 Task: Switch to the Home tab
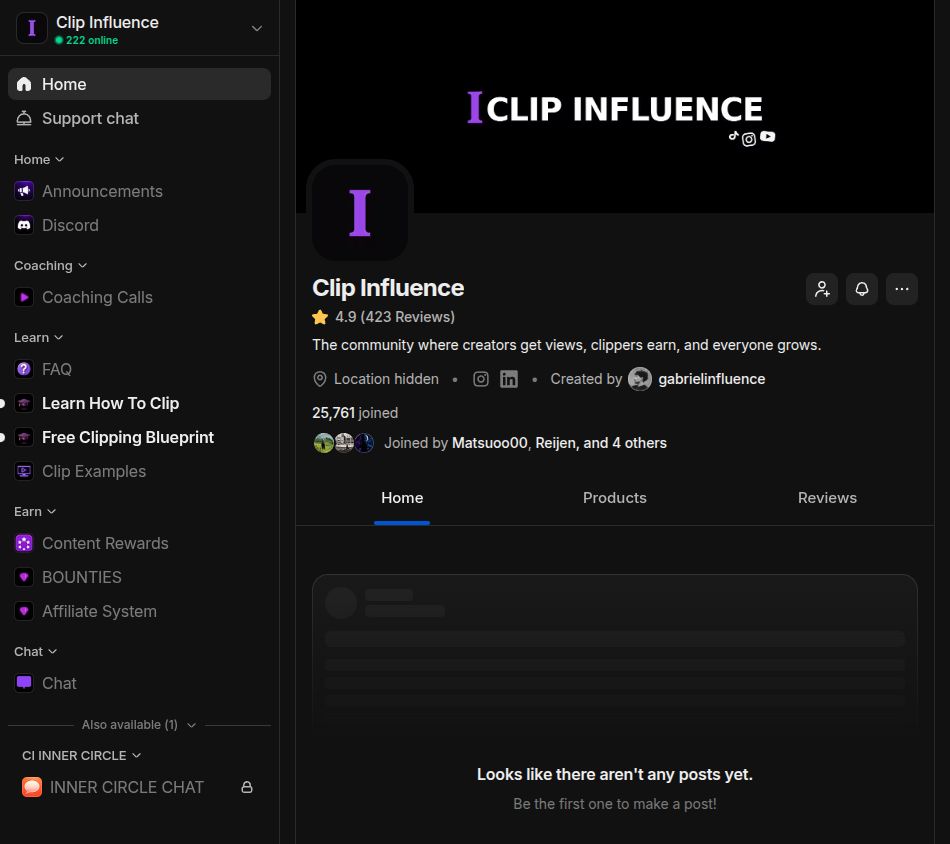[x=402, y=498]
